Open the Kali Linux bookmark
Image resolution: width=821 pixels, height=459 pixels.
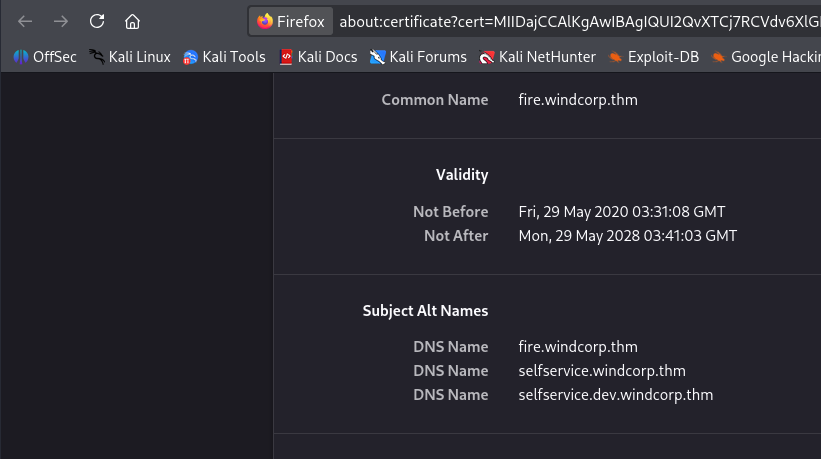click(x=130, y=57)
